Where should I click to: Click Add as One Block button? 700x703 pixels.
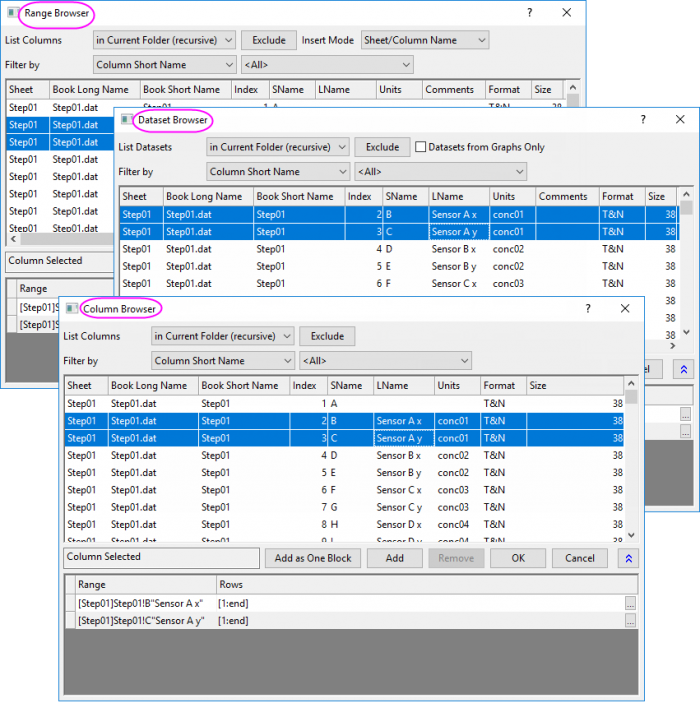pyautogui.click(x=313, y=558)
